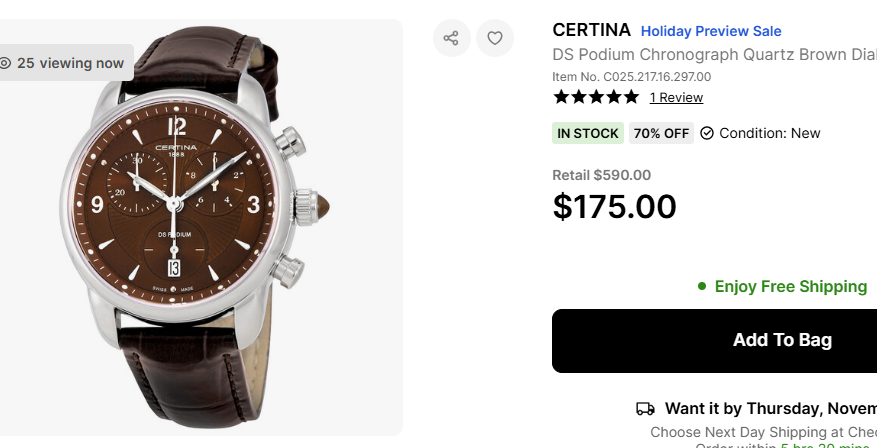The height and width of the screenshot is (448, 877).
Task: Click the delivery truck icon
Action: [x=645, y=408]
